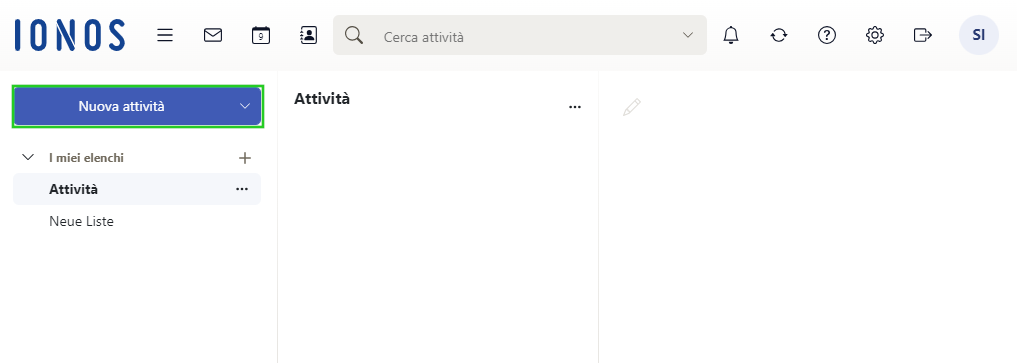
Task: Click the refresh sync icon
Action: 779,35
